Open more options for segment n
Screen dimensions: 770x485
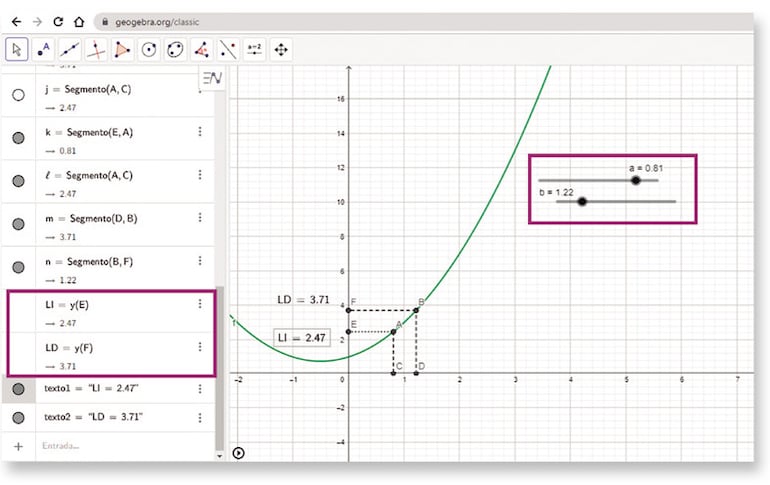200,261
